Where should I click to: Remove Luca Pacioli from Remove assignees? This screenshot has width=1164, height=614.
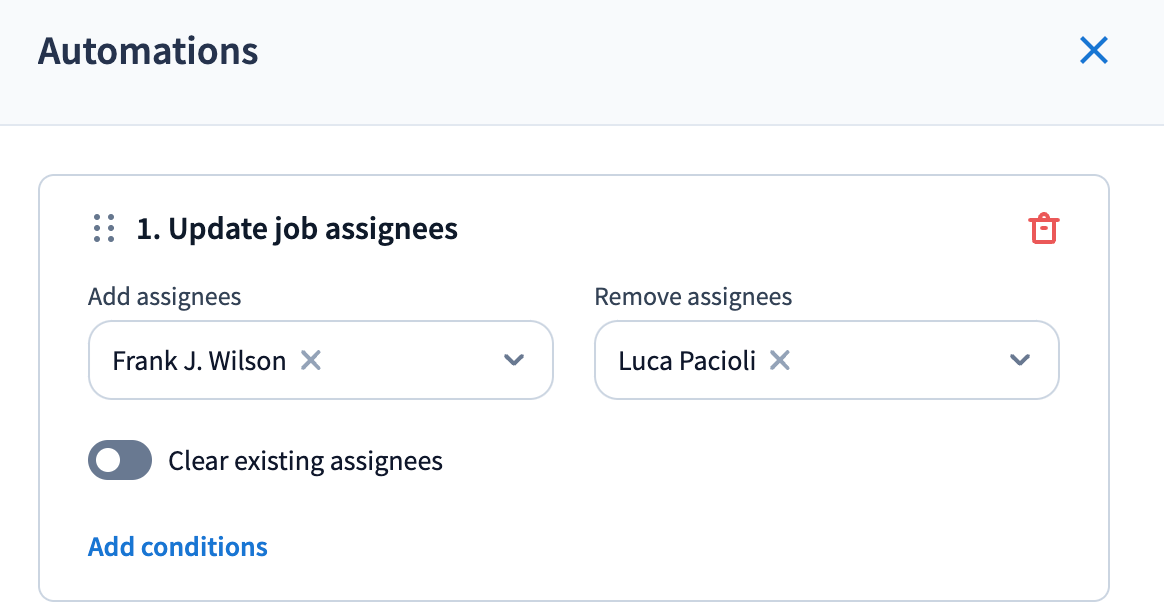tap(780, 360)
